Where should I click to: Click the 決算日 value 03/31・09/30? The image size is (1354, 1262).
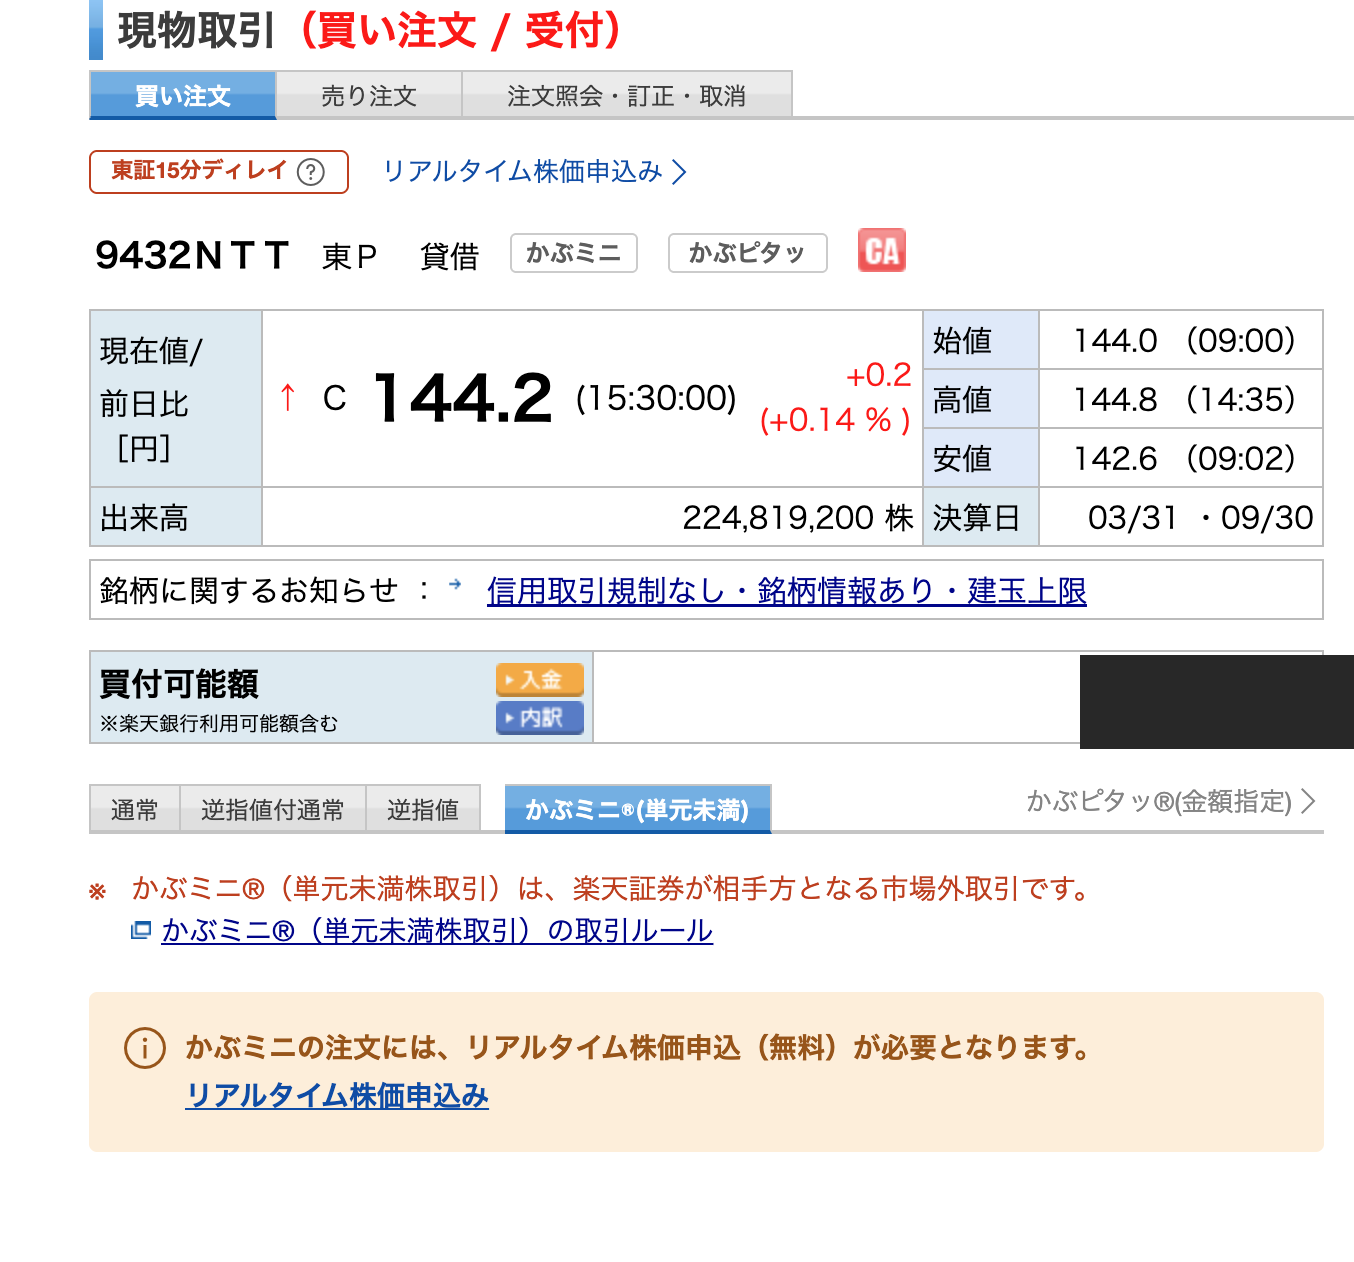(1200, 518)
